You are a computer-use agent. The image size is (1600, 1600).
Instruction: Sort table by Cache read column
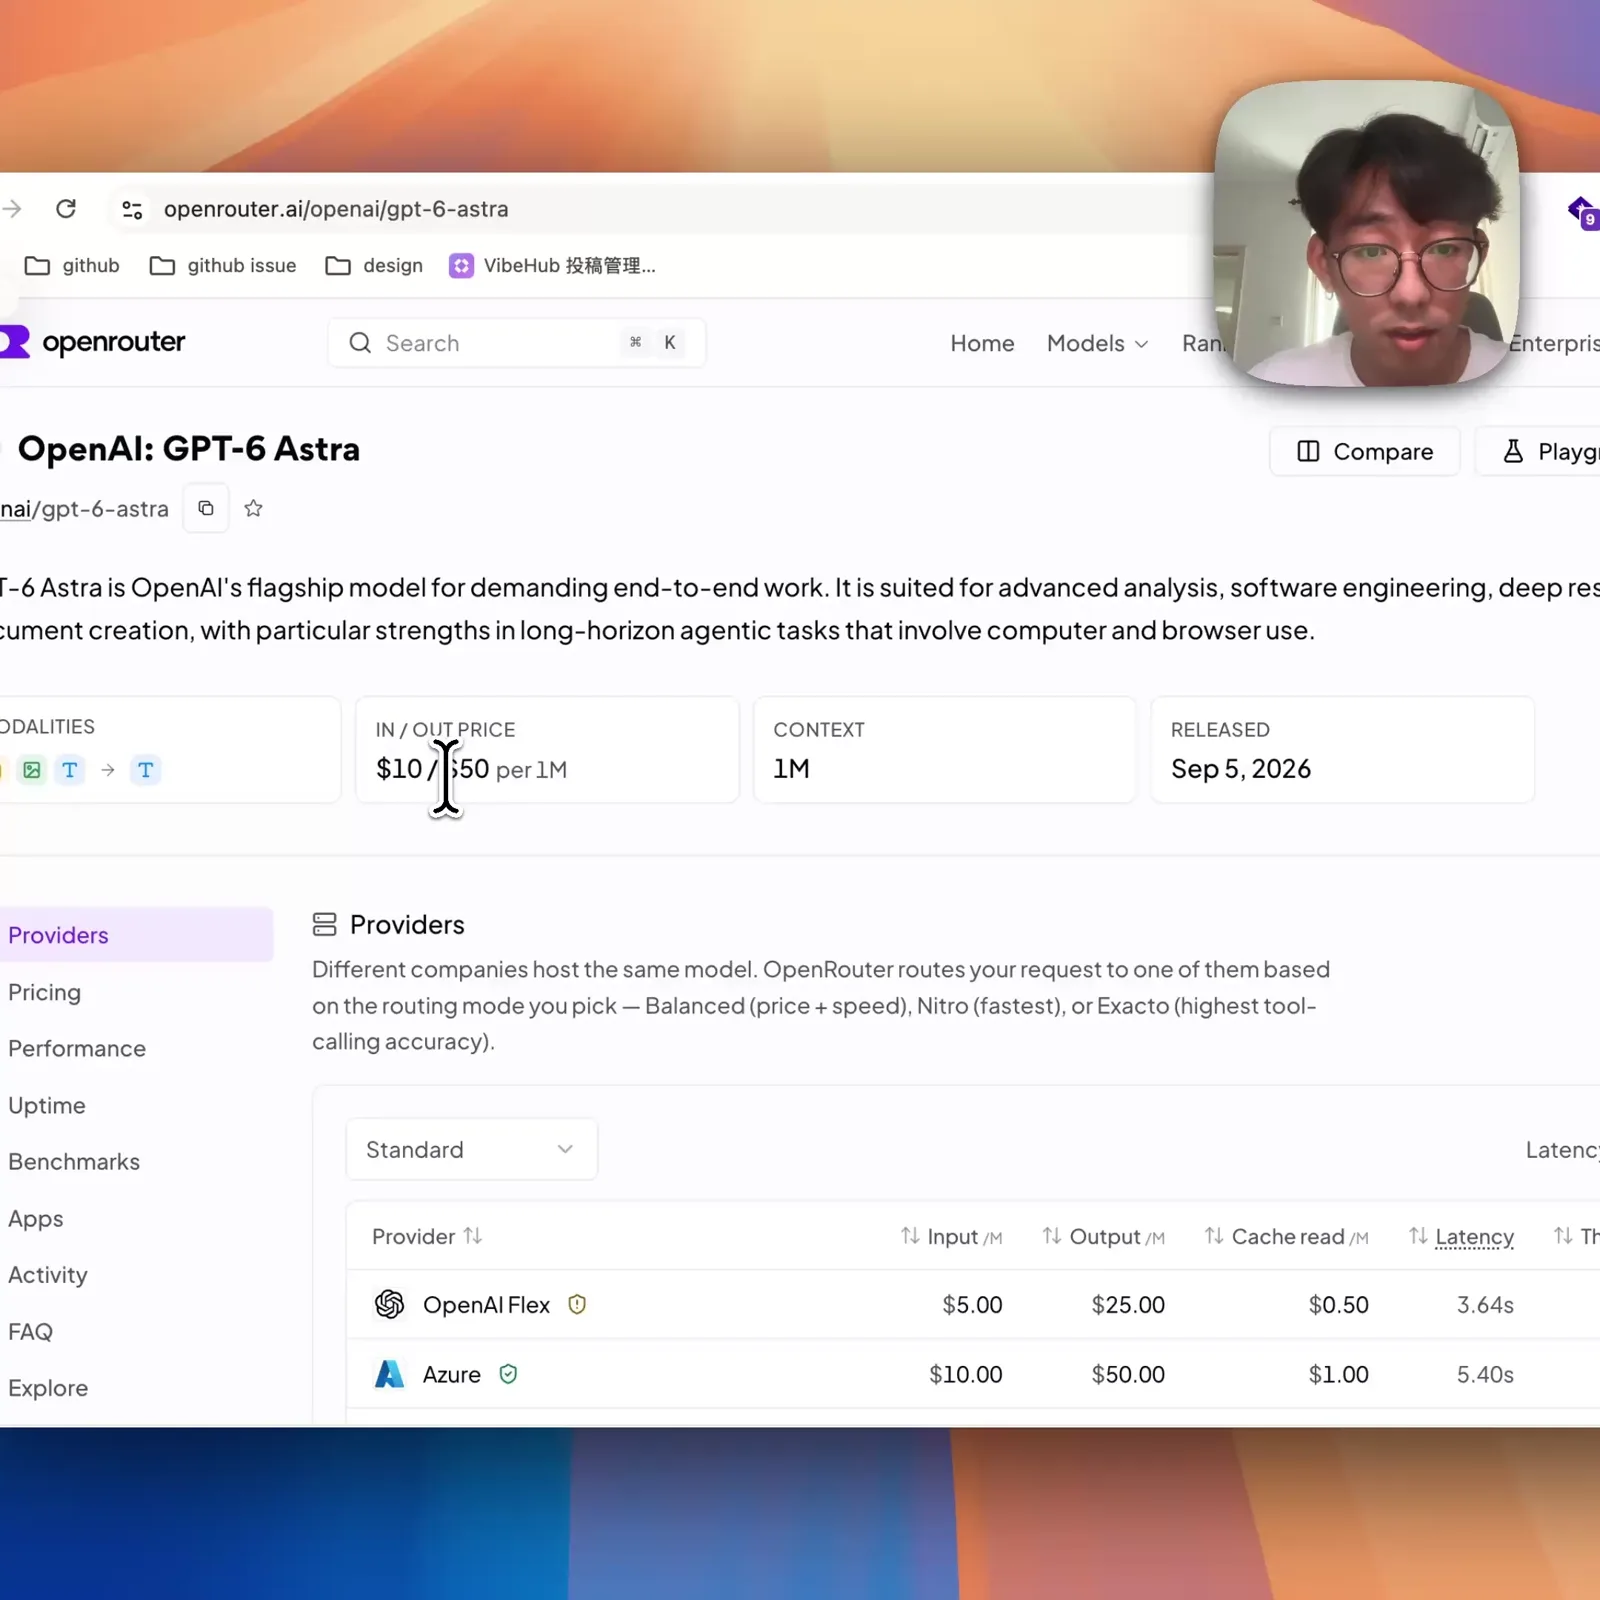tap(1286, 1237)
